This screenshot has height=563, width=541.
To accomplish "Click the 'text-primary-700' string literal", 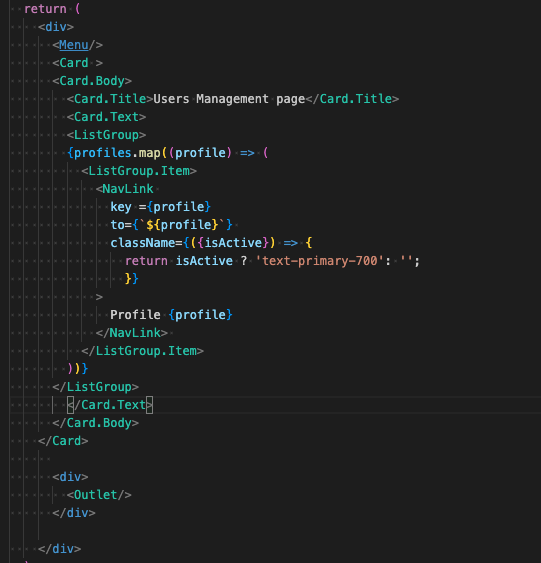I will tap(320, 261).
